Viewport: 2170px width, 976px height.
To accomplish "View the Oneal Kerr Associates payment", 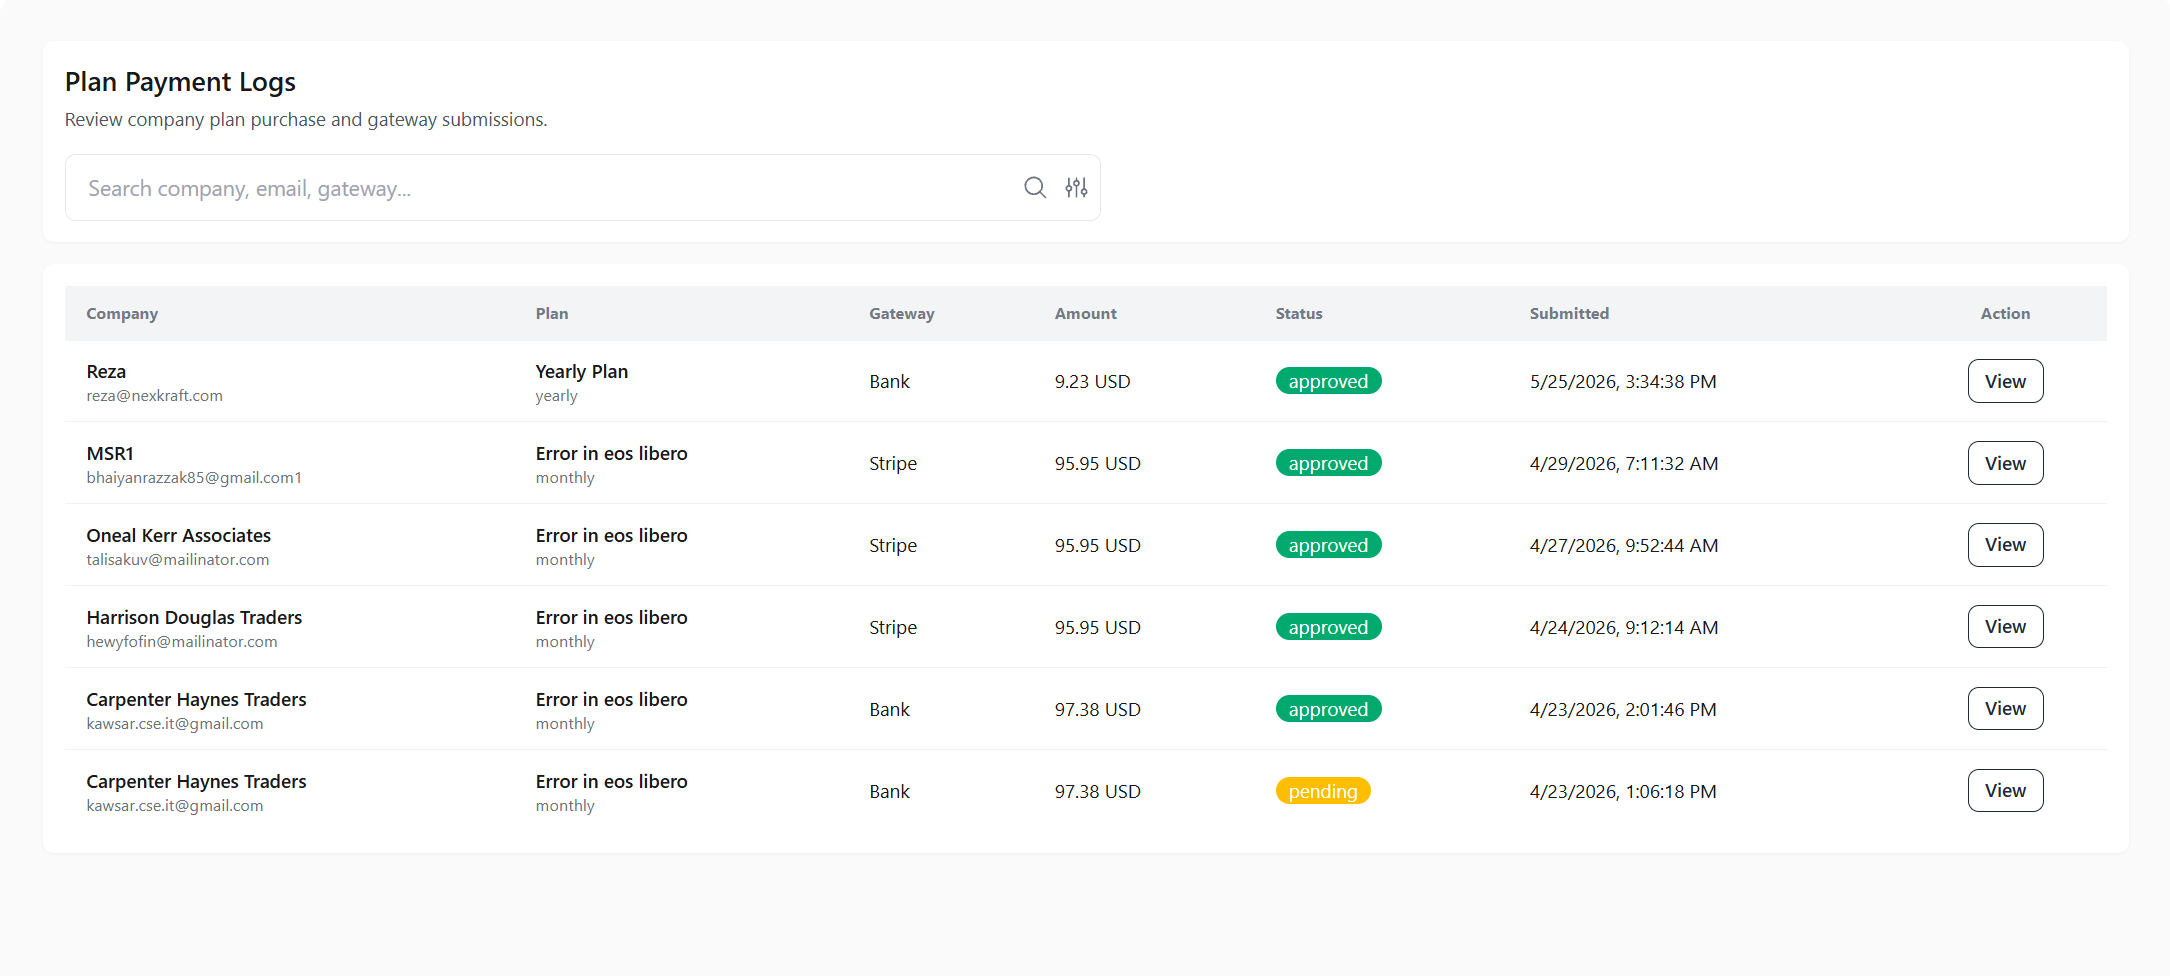I will click(2005, 545).
